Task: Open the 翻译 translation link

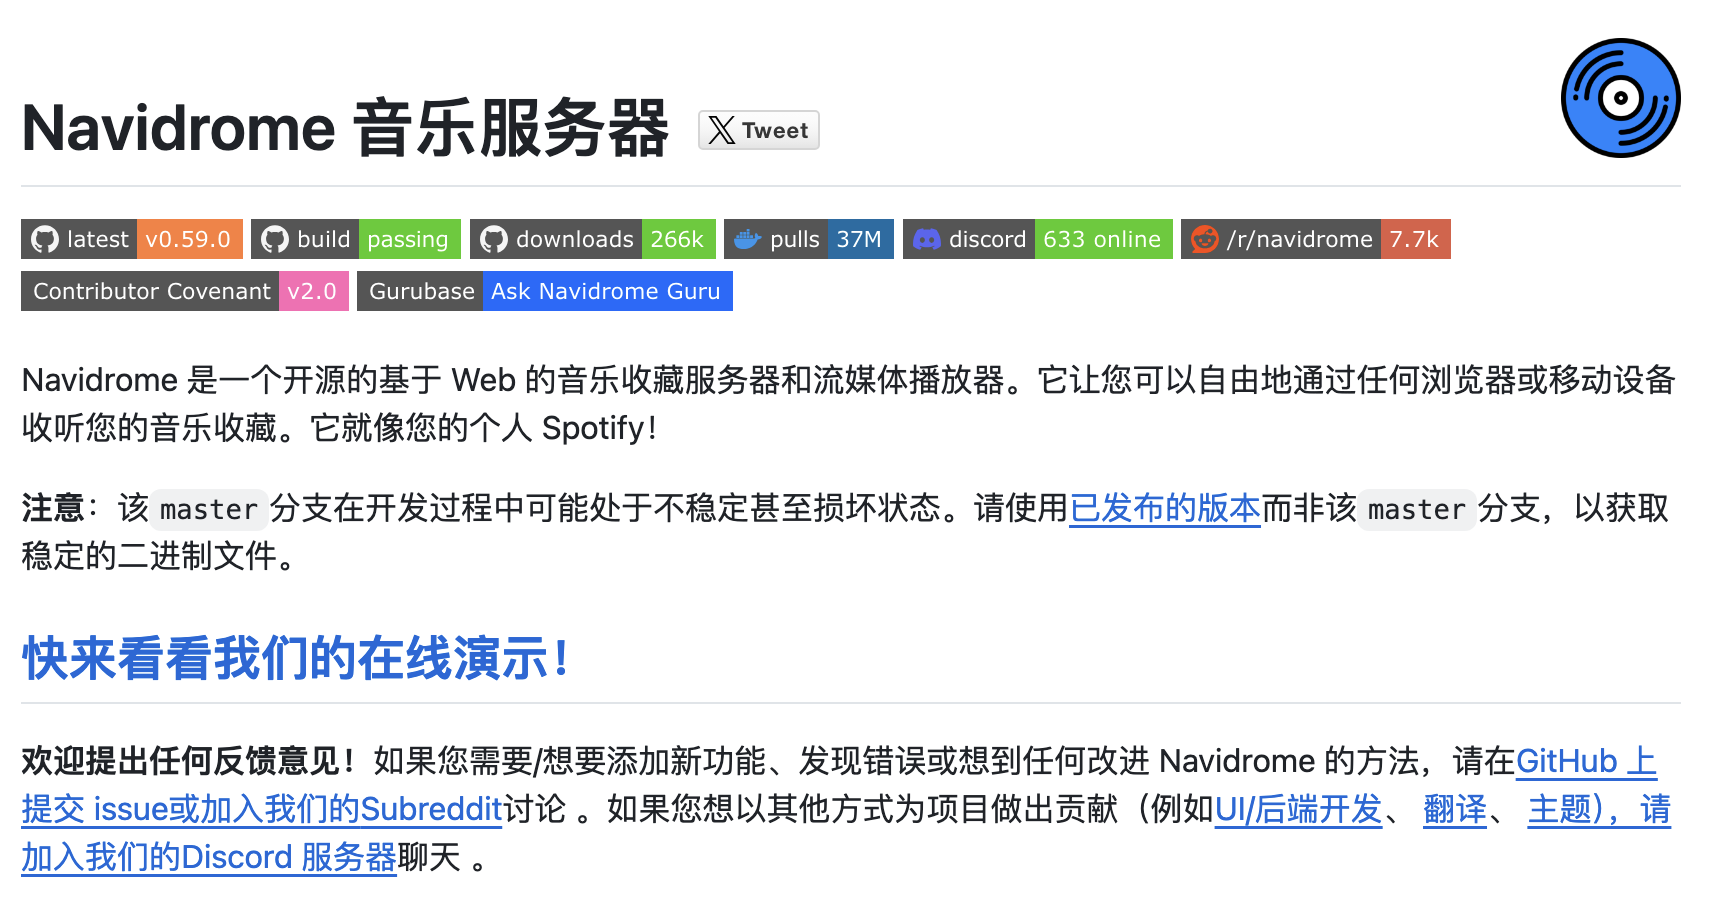Action: (x=1454, y=810)
